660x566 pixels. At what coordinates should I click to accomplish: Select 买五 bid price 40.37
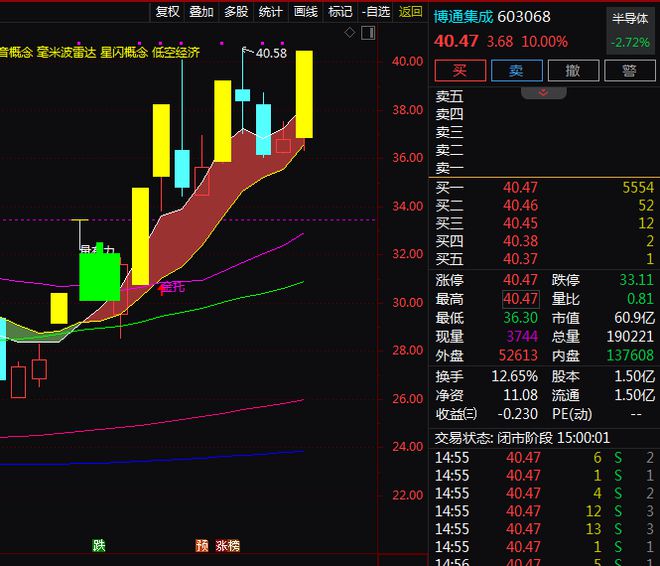click(x=521, y=259)
